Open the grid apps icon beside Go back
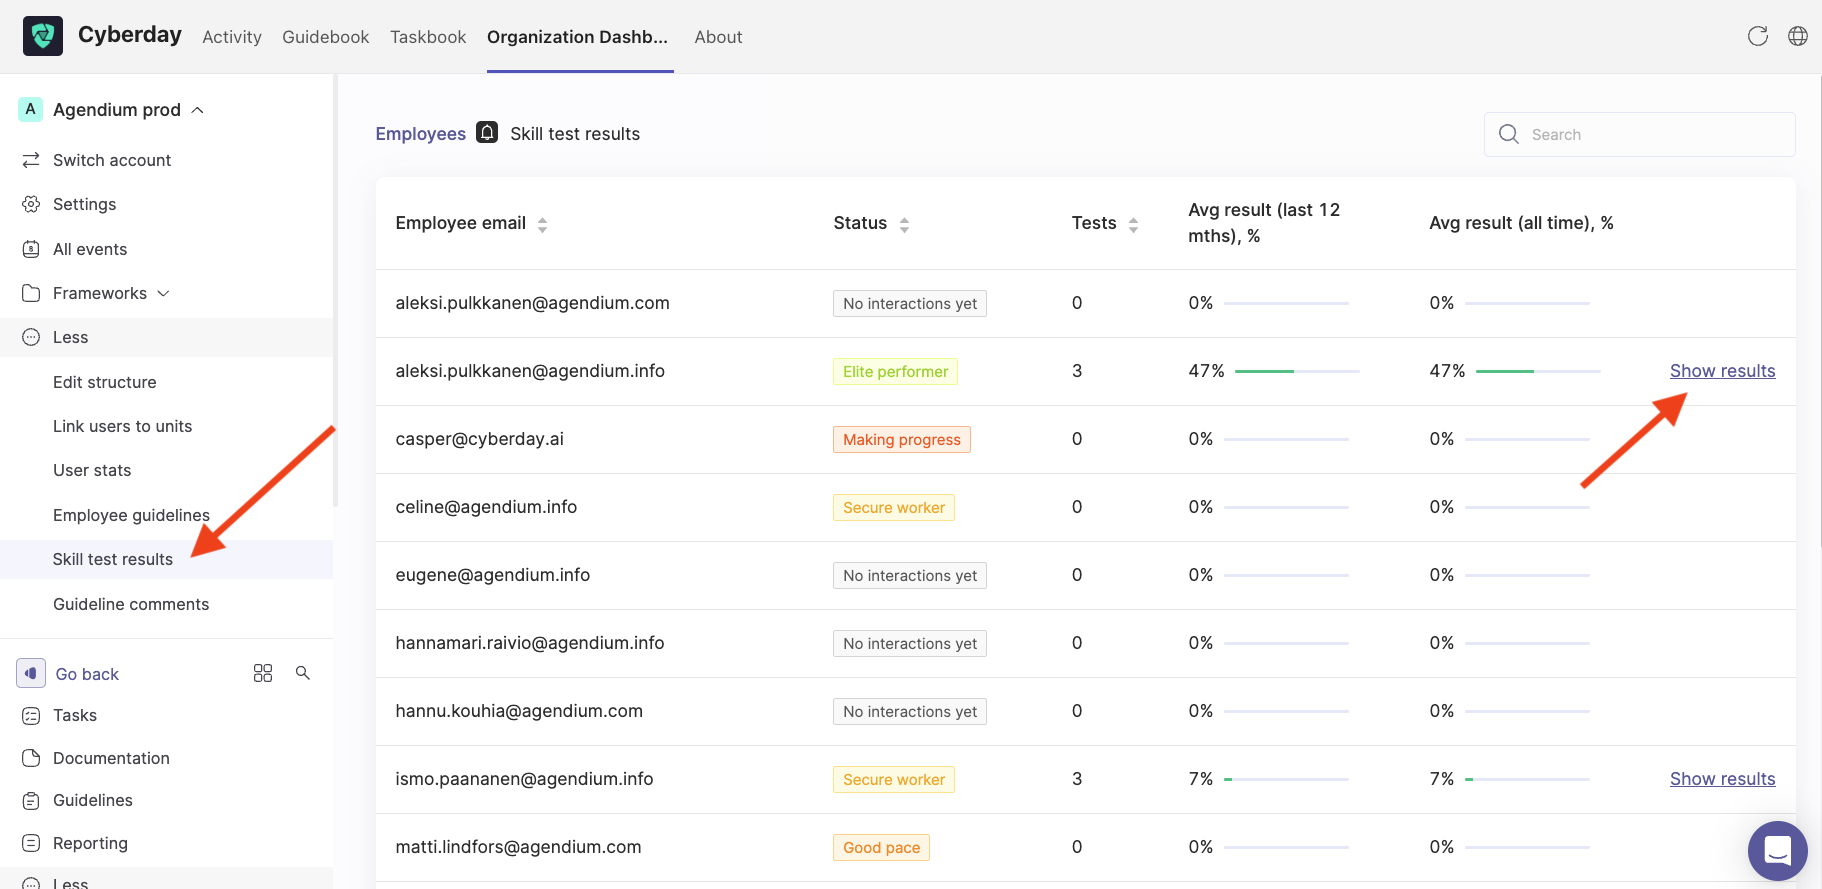Screen dimensions: 1822x889 (x=263, y=673)
